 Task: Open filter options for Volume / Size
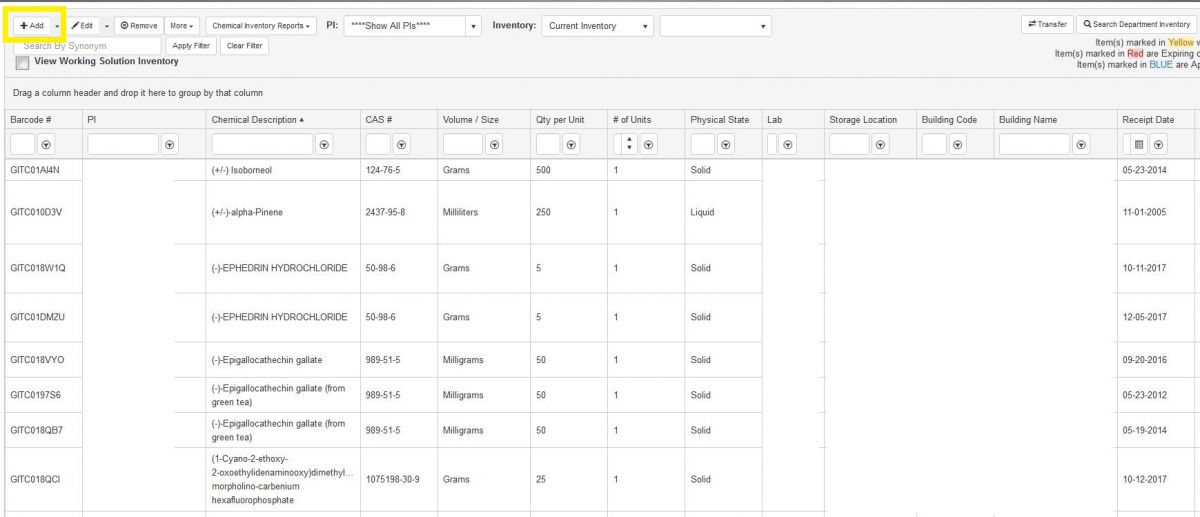(x=493, y=145)
